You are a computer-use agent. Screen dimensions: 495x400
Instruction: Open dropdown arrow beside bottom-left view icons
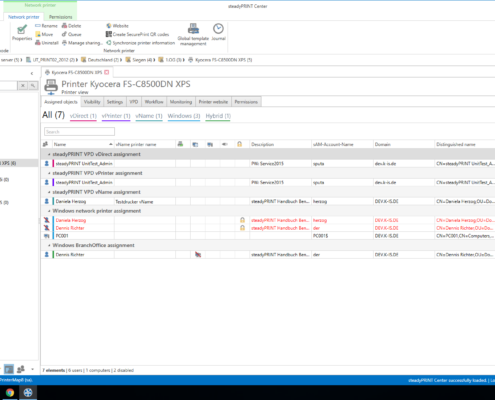[32, 369]
